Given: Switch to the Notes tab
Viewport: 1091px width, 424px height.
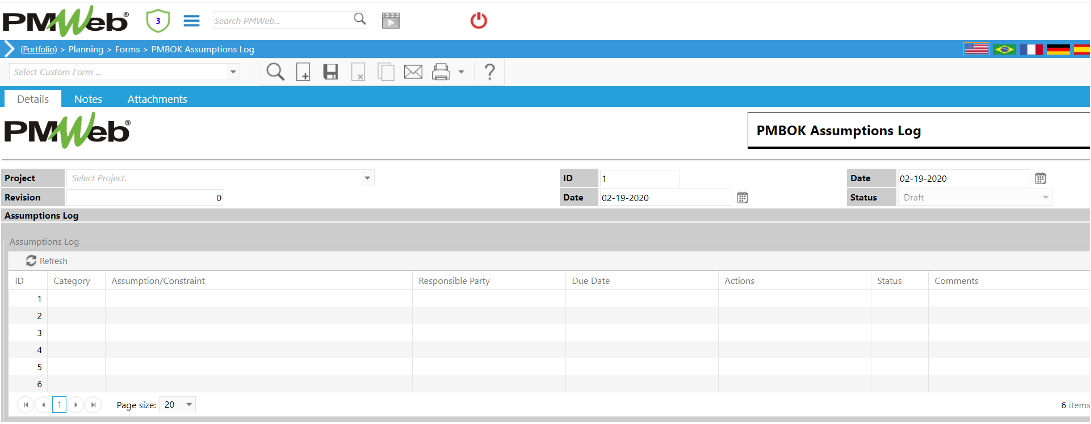Looking at the screenshot, I should click(x=88, y=99).
